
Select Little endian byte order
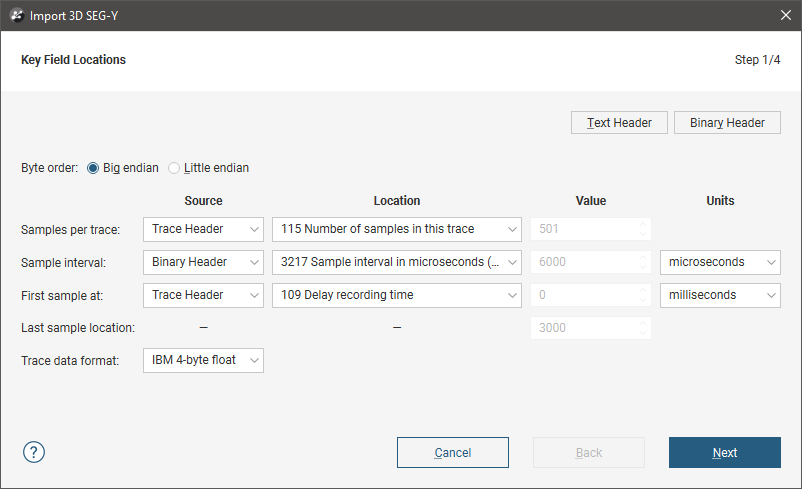click(174, 168)
